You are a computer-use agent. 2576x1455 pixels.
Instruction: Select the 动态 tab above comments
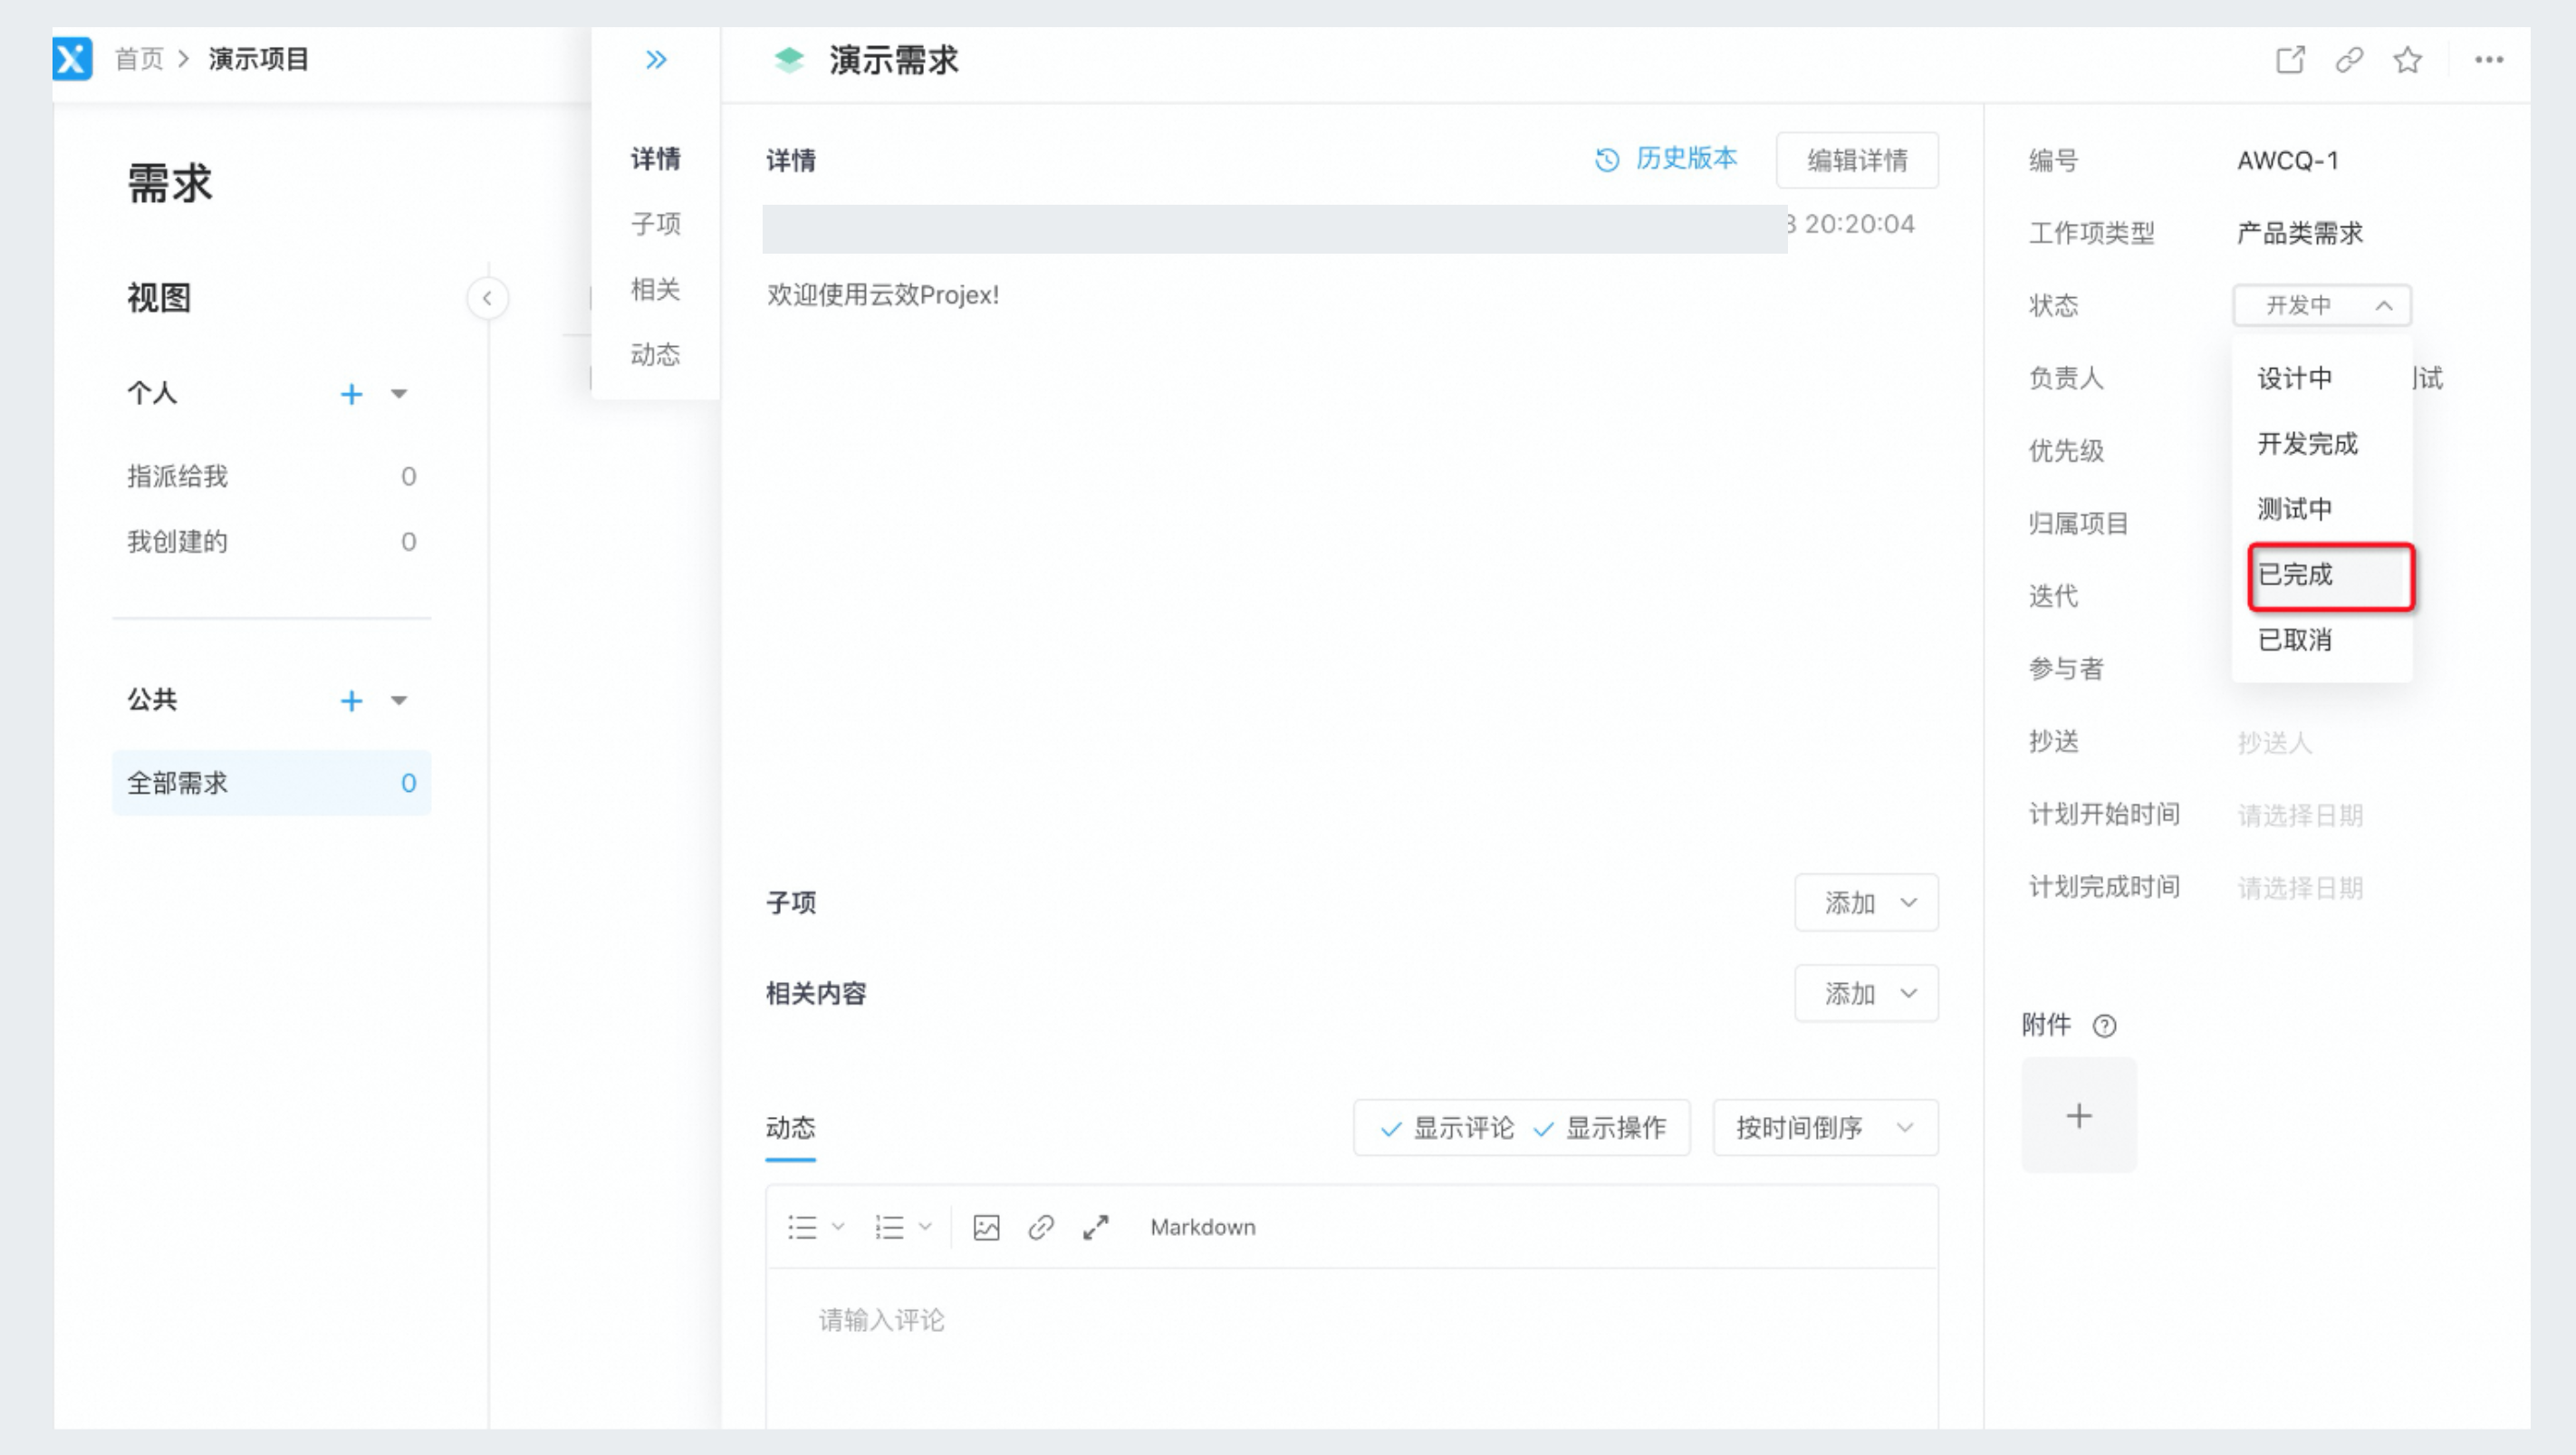790,1128
